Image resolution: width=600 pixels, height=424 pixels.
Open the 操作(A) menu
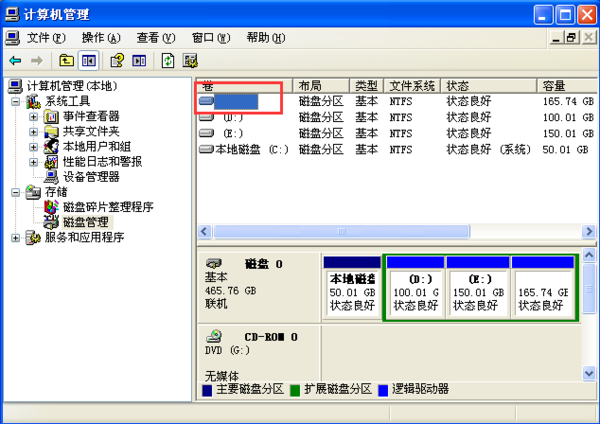click(x=101, y=38)
